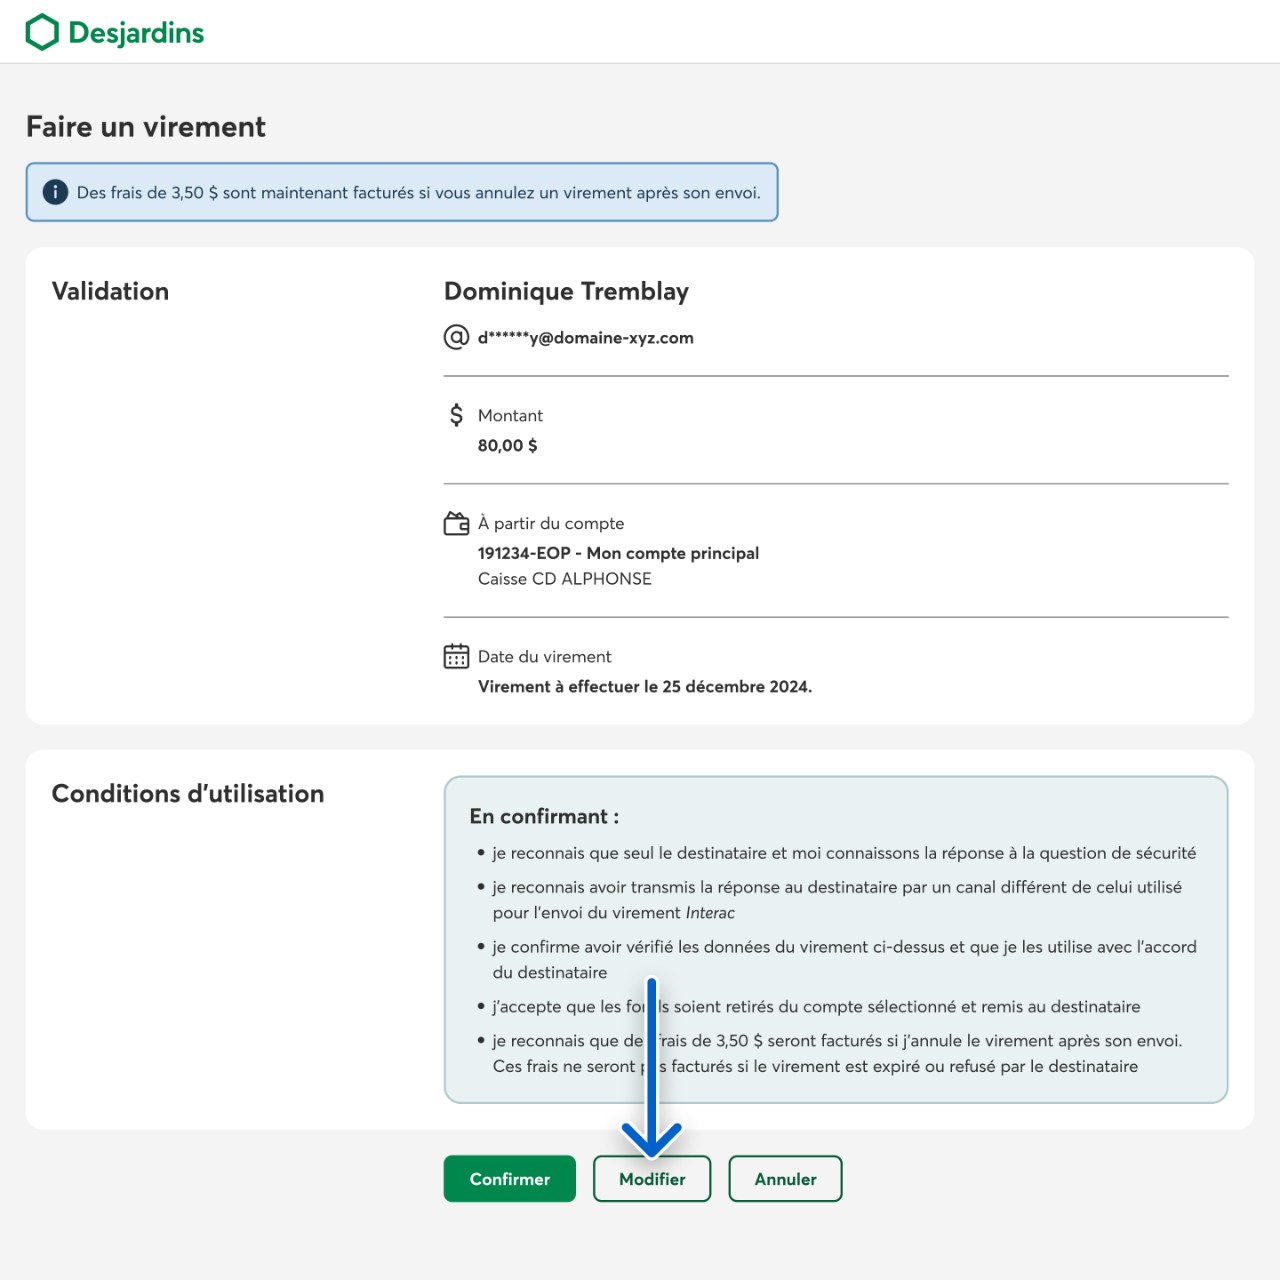Click the 80,00 $ amount value
1280x1280 pixels.
pos(507,446)
